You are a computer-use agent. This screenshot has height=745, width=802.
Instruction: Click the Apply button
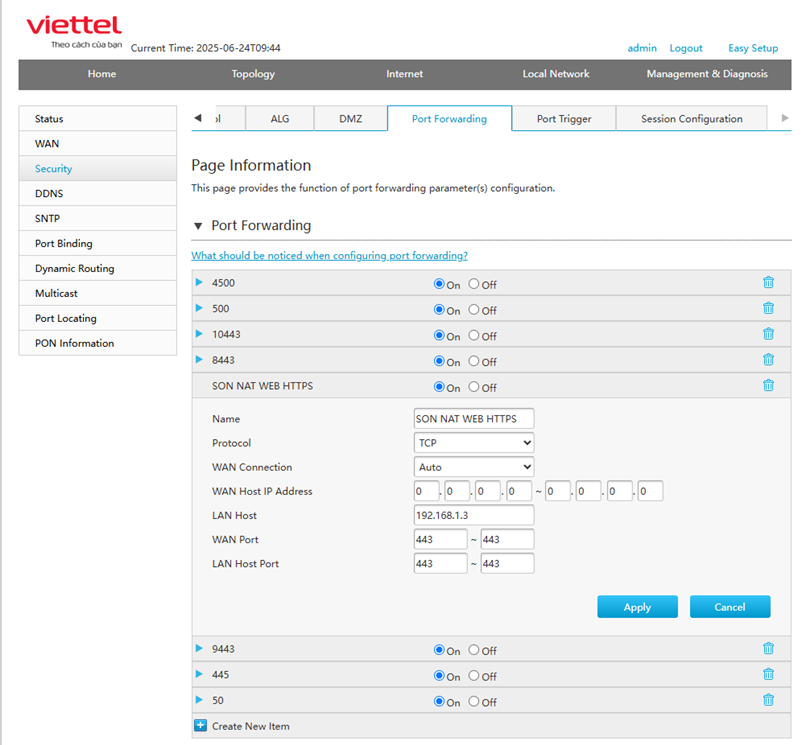(x=637, y=607)
